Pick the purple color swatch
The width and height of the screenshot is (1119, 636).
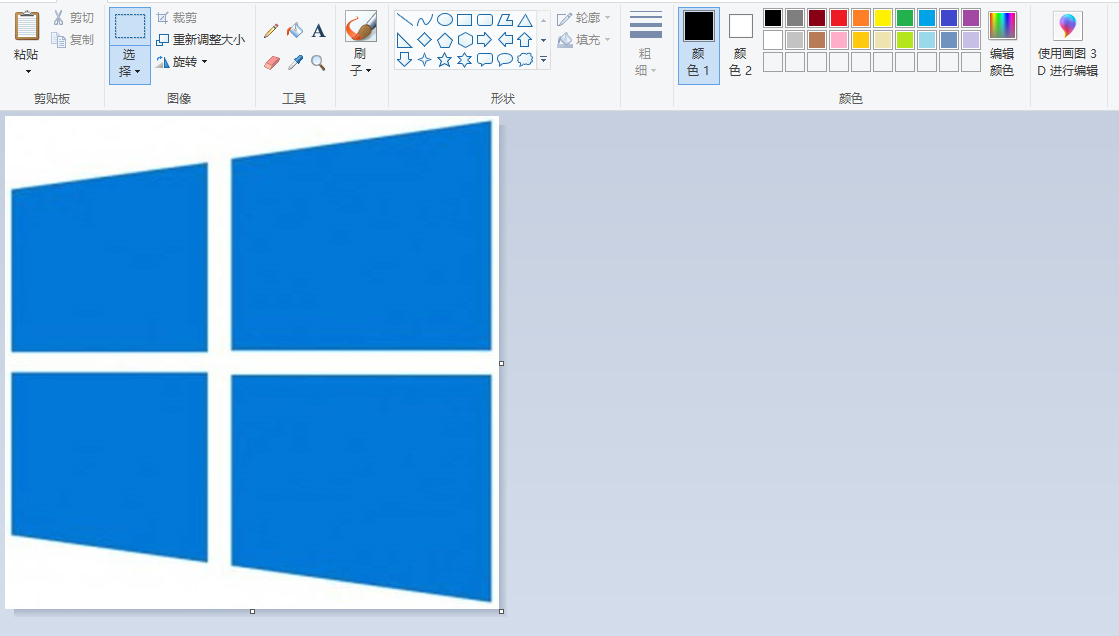click(x=971, y=18)
